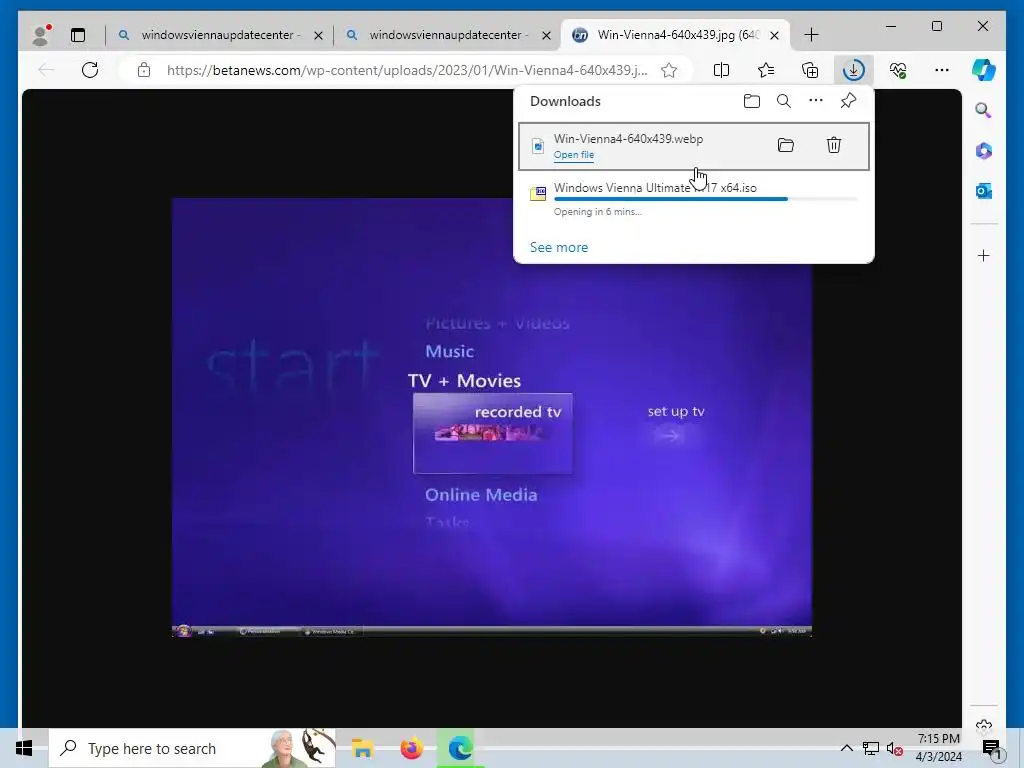This screenshot has height=768, width=1024.
Task: Click See more downloads link
Action: tap(559, 248)
